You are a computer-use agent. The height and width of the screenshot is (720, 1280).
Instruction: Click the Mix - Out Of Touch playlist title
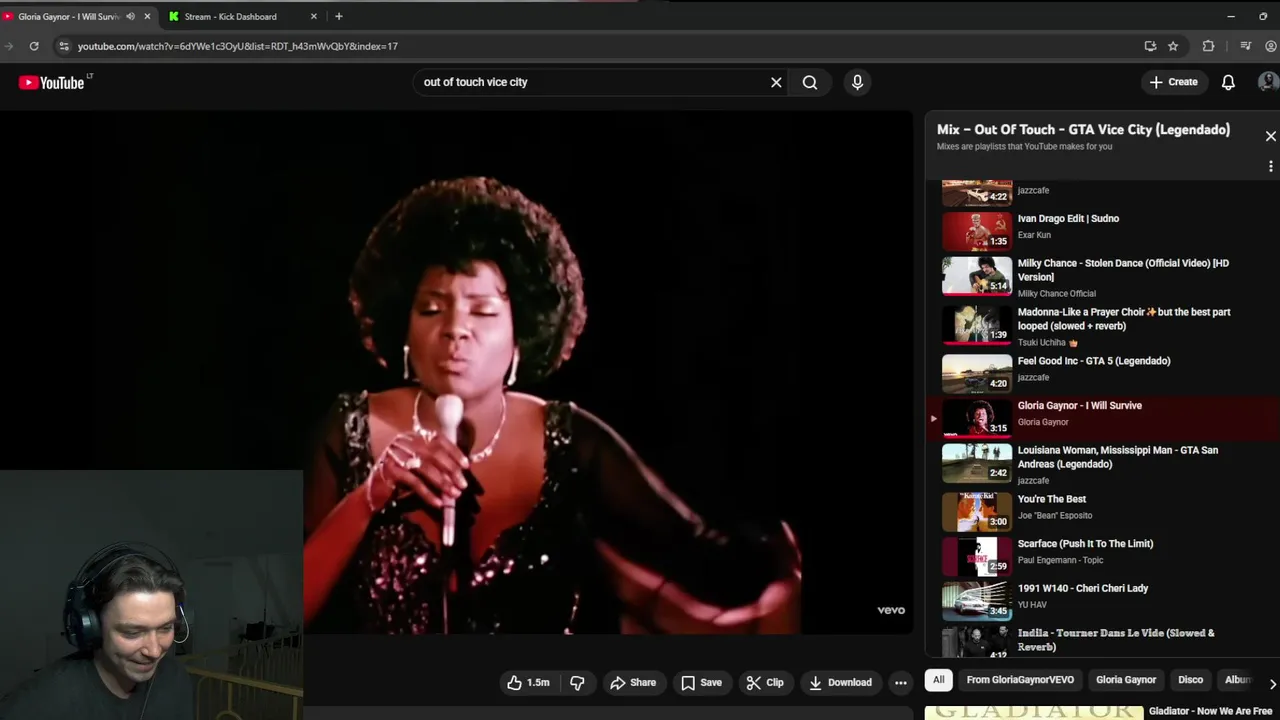1083,130
